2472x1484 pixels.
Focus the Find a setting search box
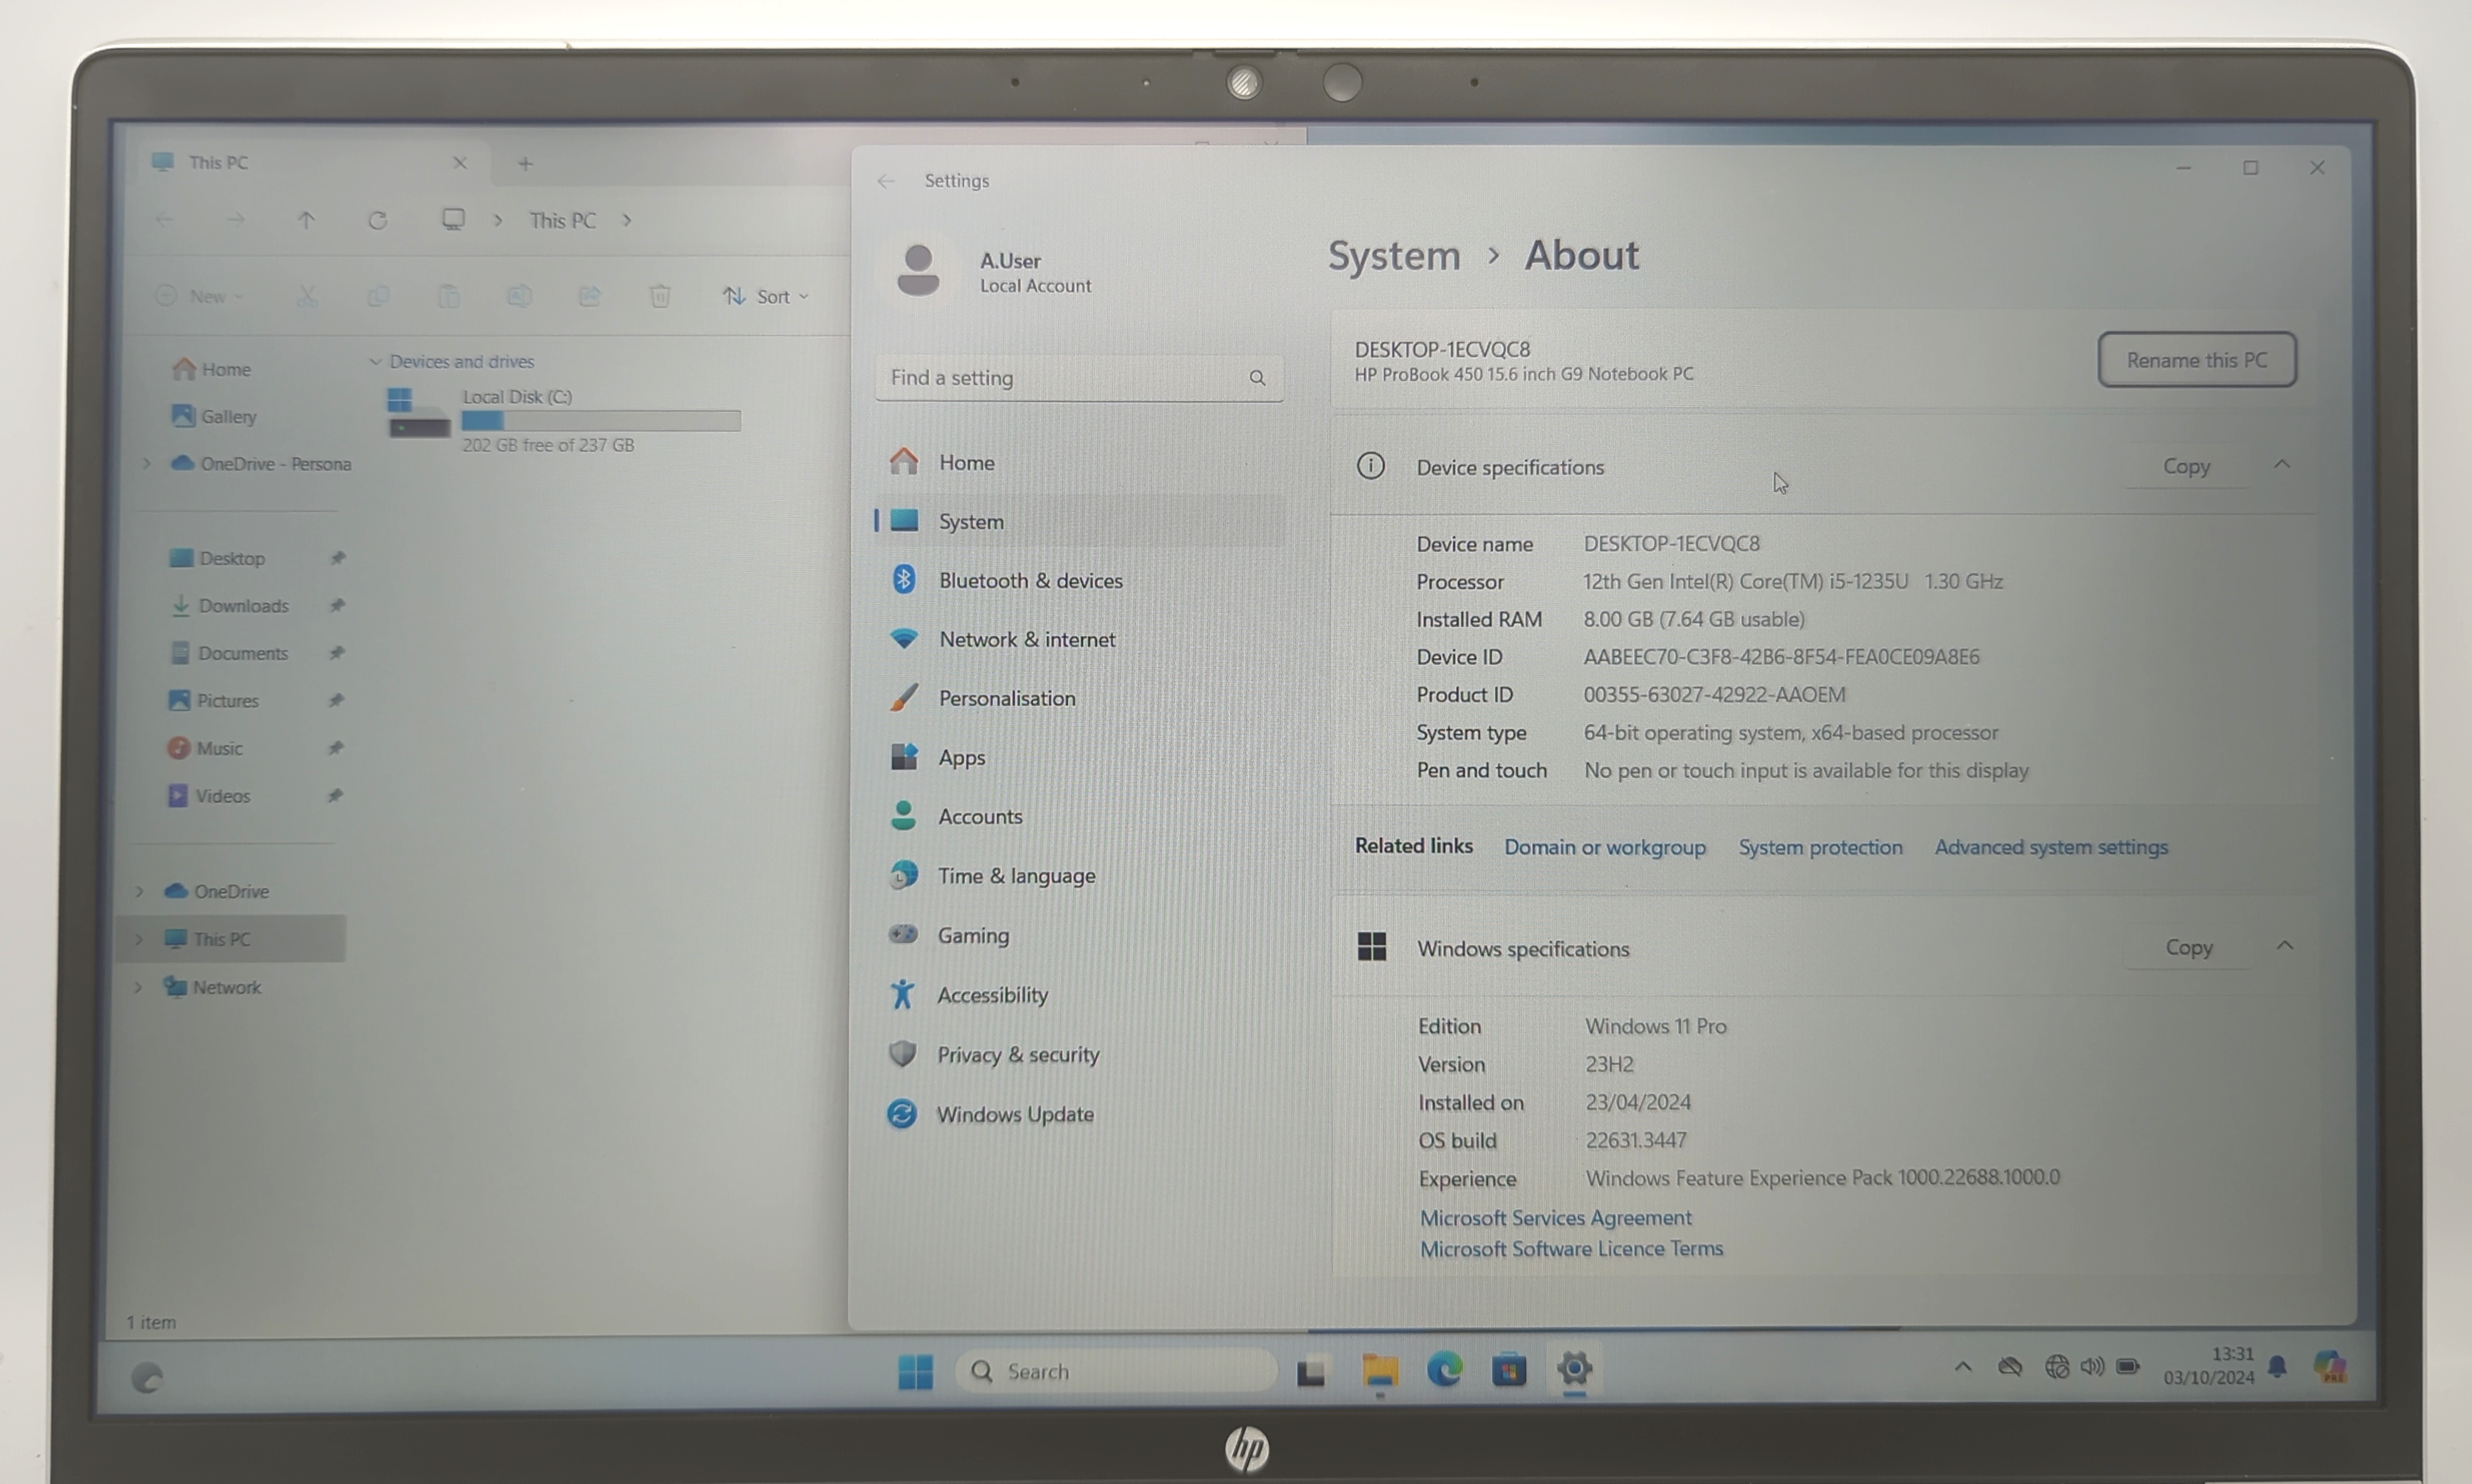click(1079, 378)
